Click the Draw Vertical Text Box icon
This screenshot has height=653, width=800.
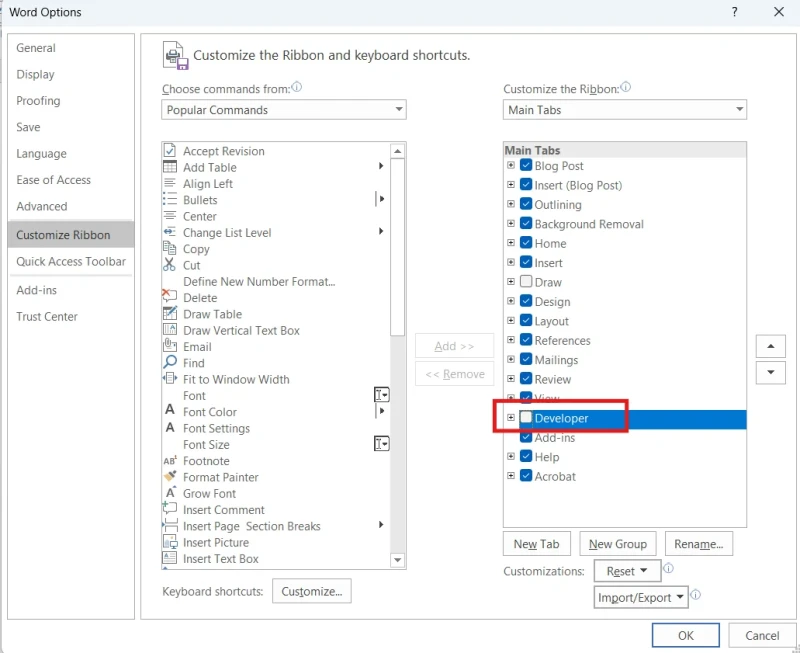pyautogui.click(x=169, y=330)
